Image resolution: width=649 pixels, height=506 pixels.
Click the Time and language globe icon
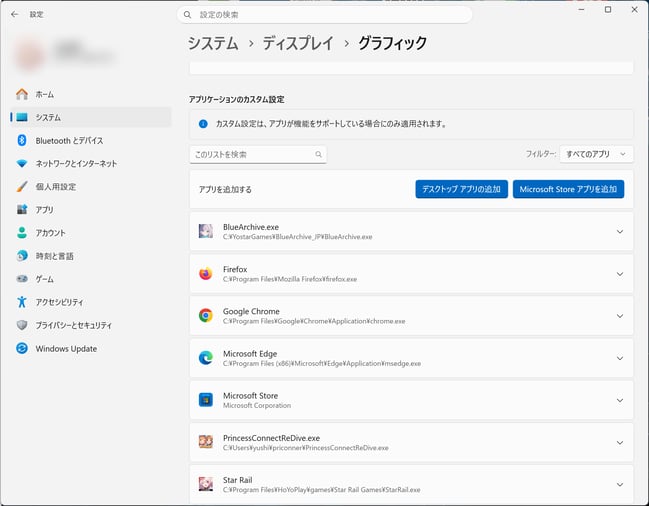[22, 256]
